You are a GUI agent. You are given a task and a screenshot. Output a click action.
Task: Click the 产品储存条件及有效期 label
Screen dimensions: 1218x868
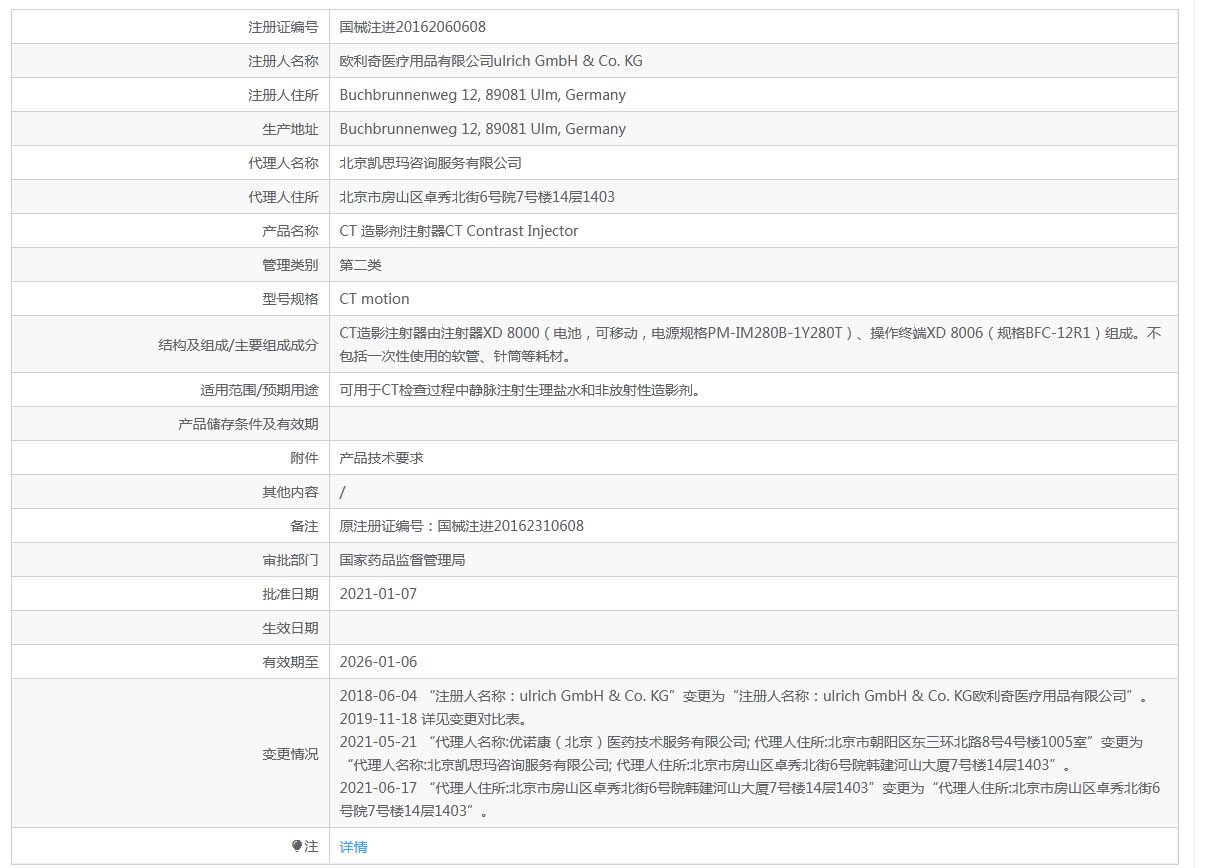(x=248, y=424)
